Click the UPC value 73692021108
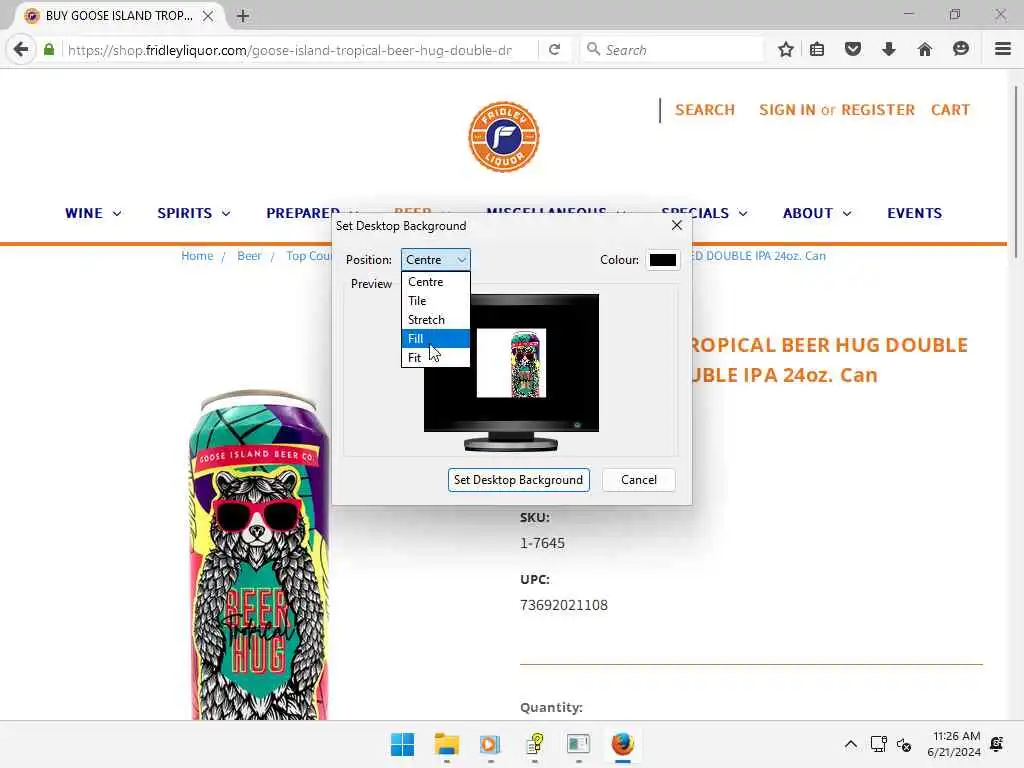1024x768 pixels. point(564,605)
